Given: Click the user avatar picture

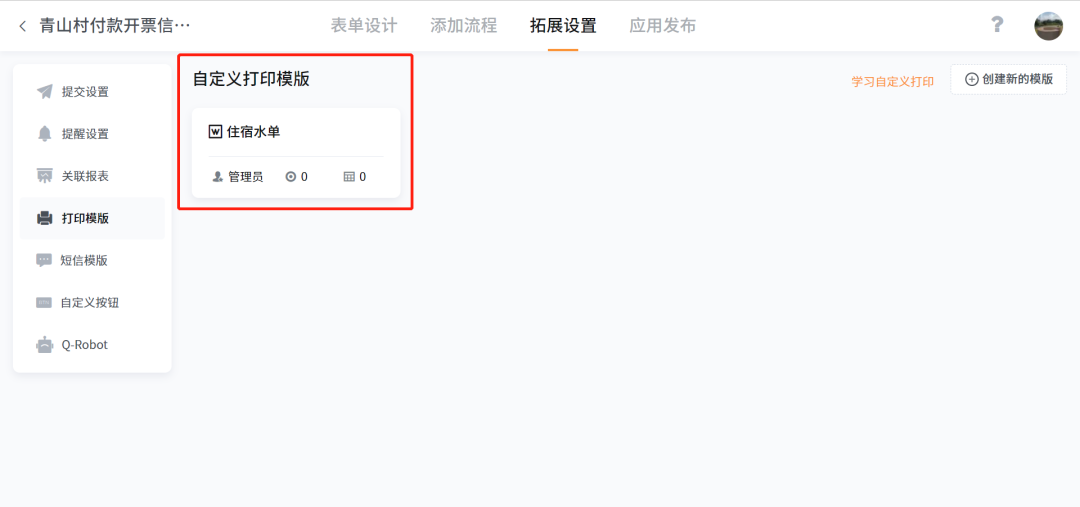Looking at the screenshot, I should pyautogui.click(x=1048, y=26).
